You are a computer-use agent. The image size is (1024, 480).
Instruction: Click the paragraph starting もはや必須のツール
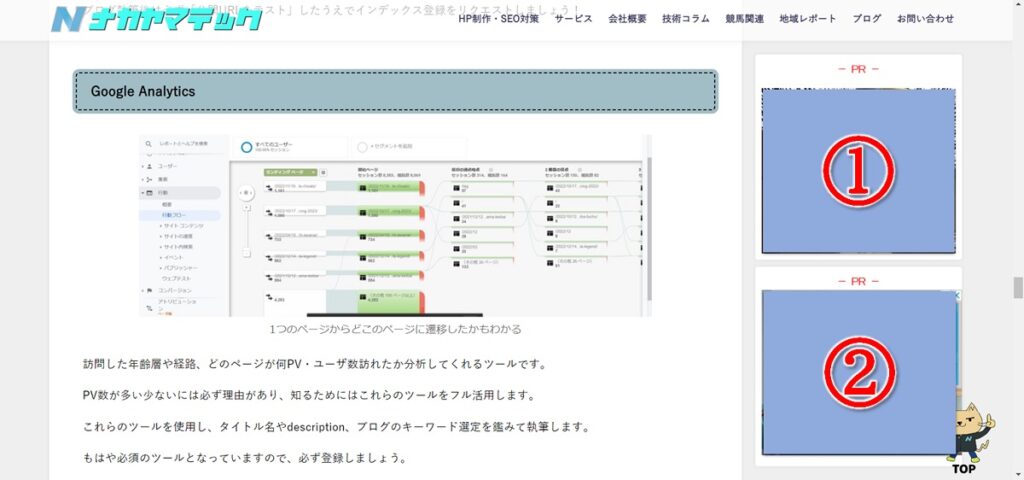245,458
